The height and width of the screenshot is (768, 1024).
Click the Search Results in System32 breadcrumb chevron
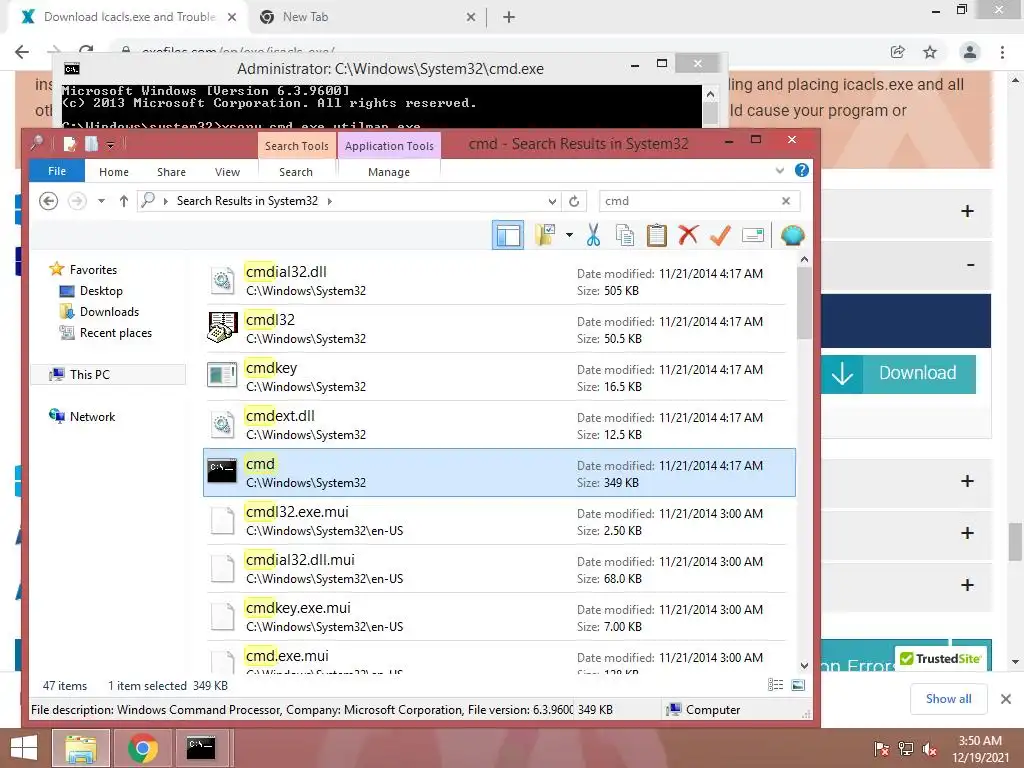330,201
